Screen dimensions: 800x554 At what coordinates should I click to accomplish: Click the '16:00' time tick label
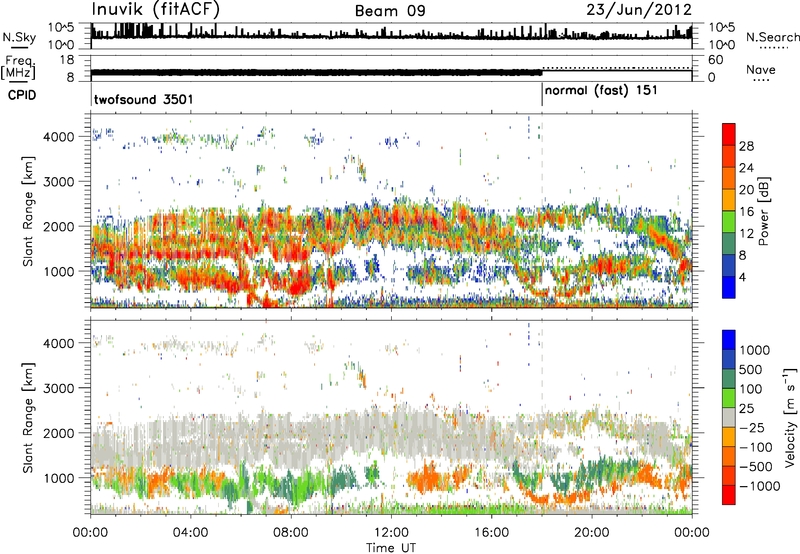coord(491,533)
